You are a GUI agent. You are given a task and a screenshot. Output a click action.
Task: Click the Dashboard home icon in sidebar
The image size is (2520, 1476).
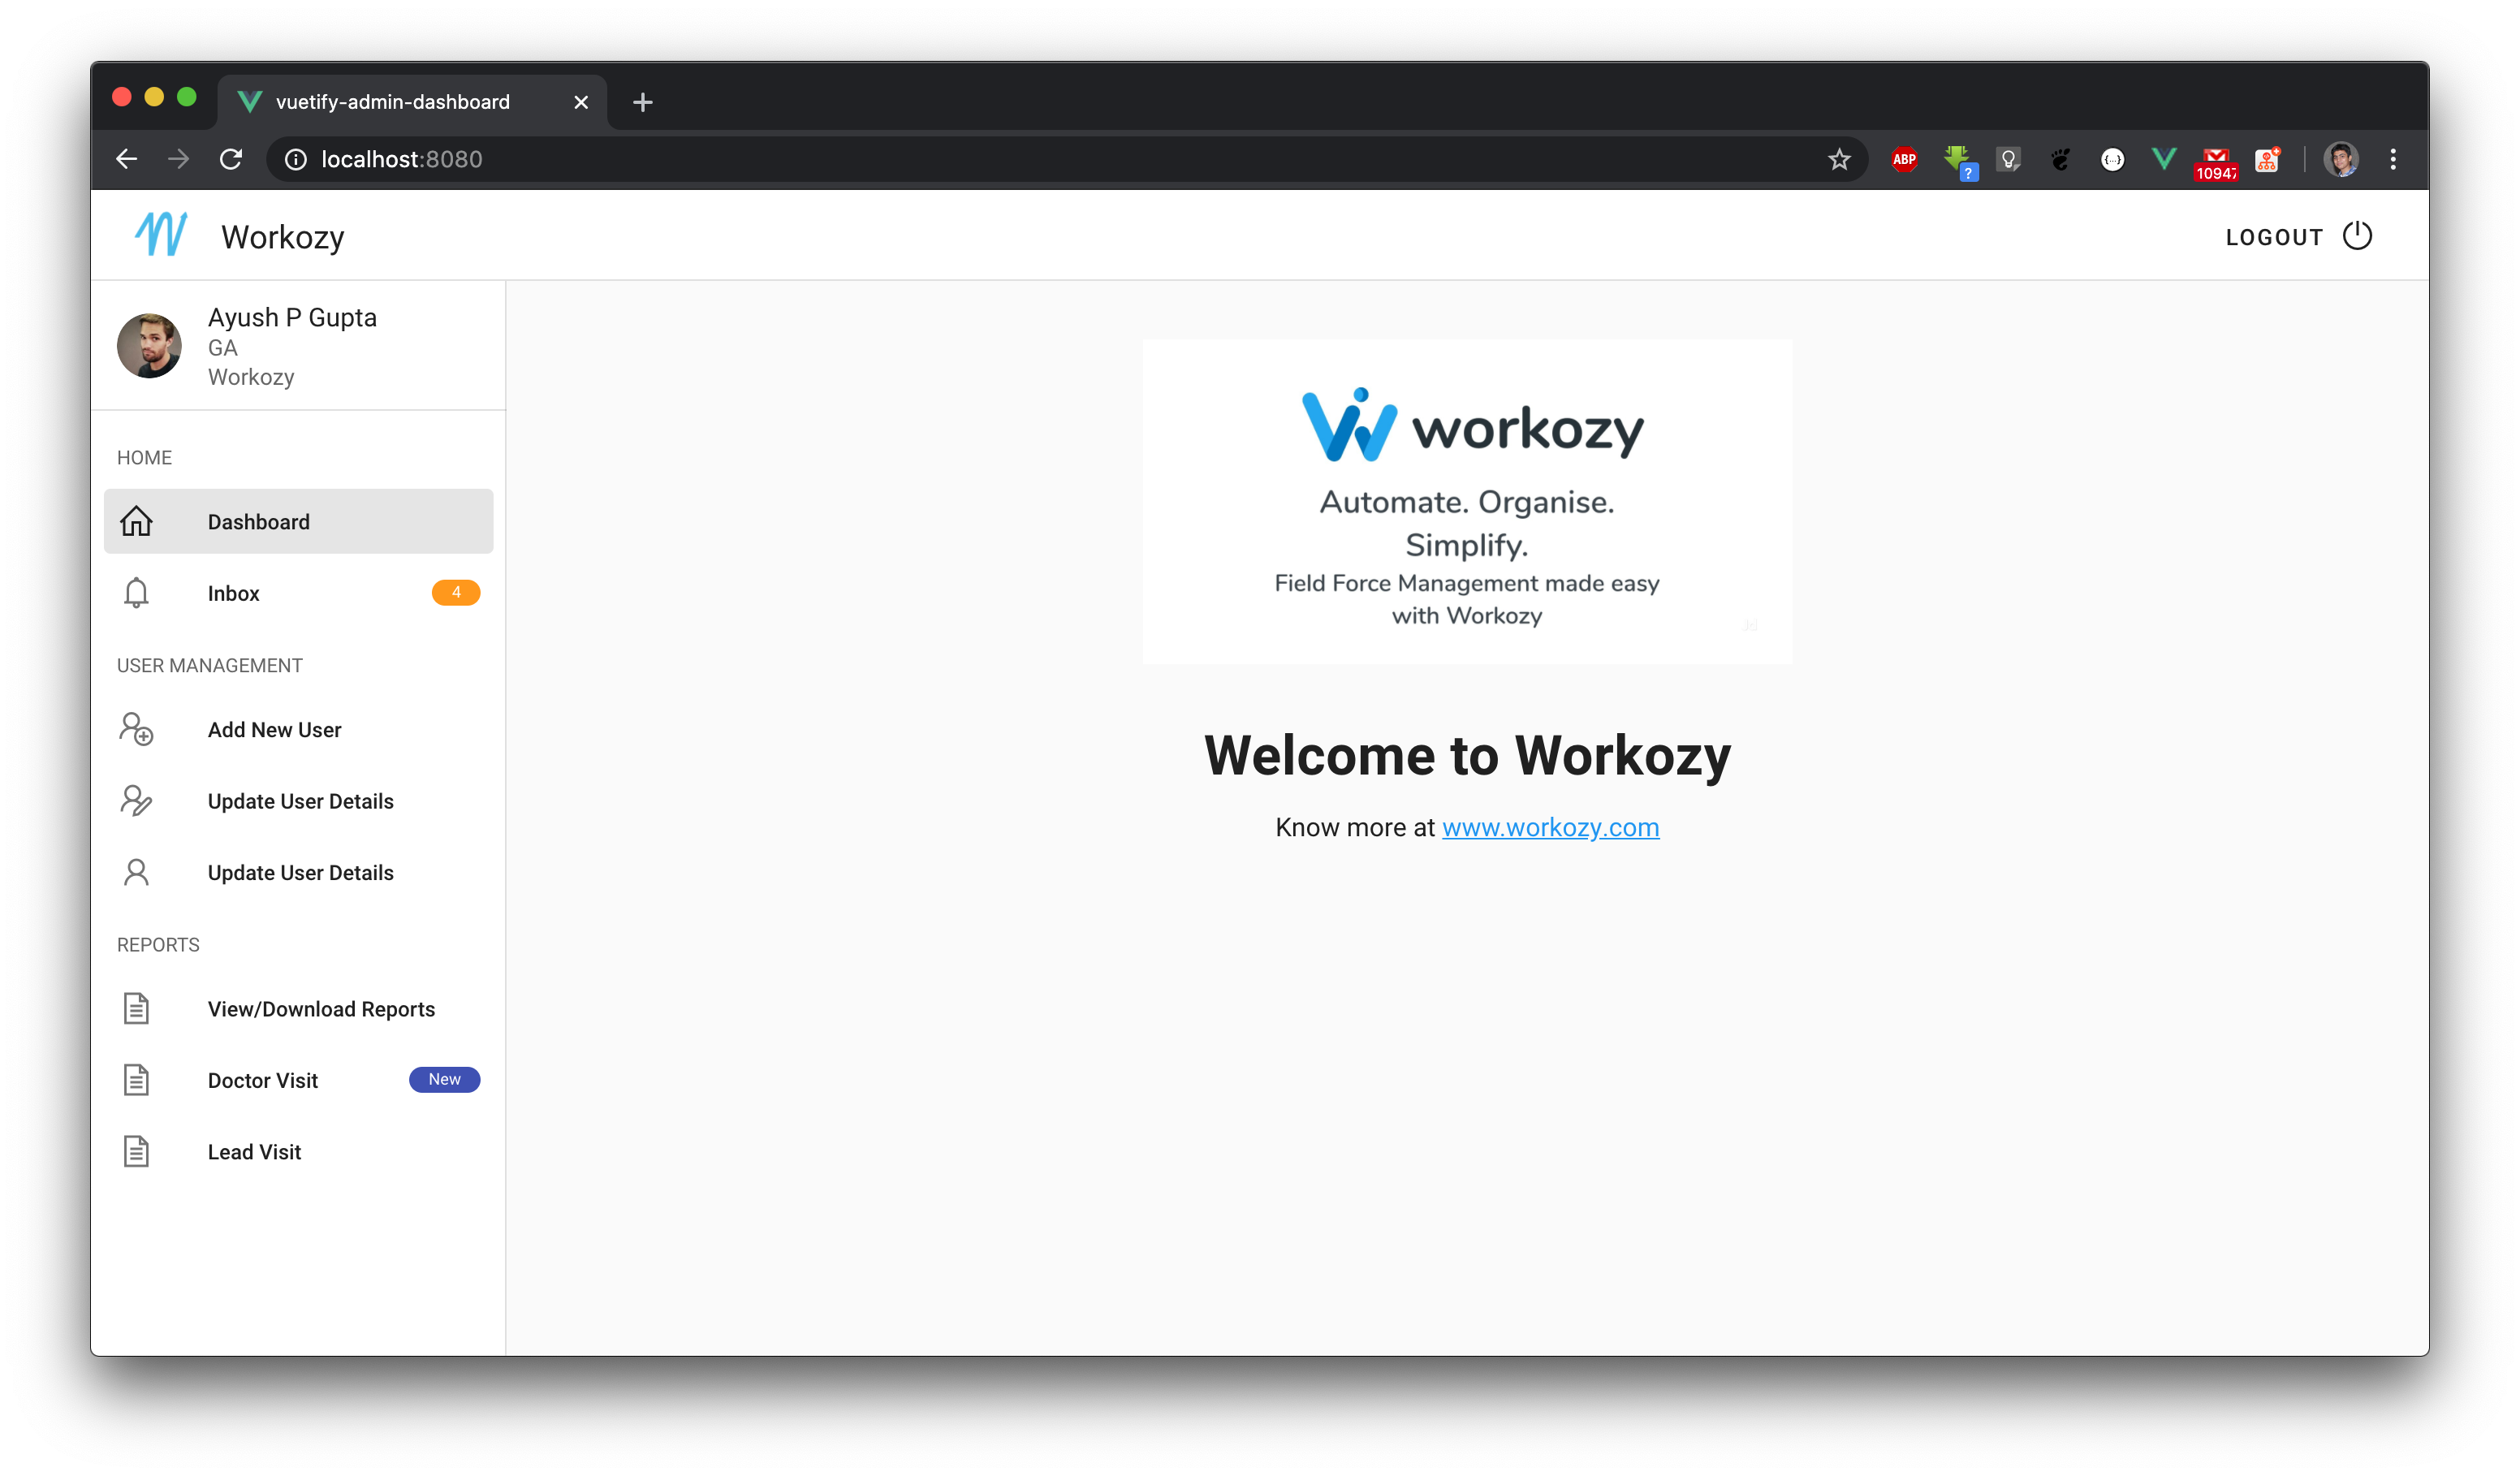coord(136,521)
